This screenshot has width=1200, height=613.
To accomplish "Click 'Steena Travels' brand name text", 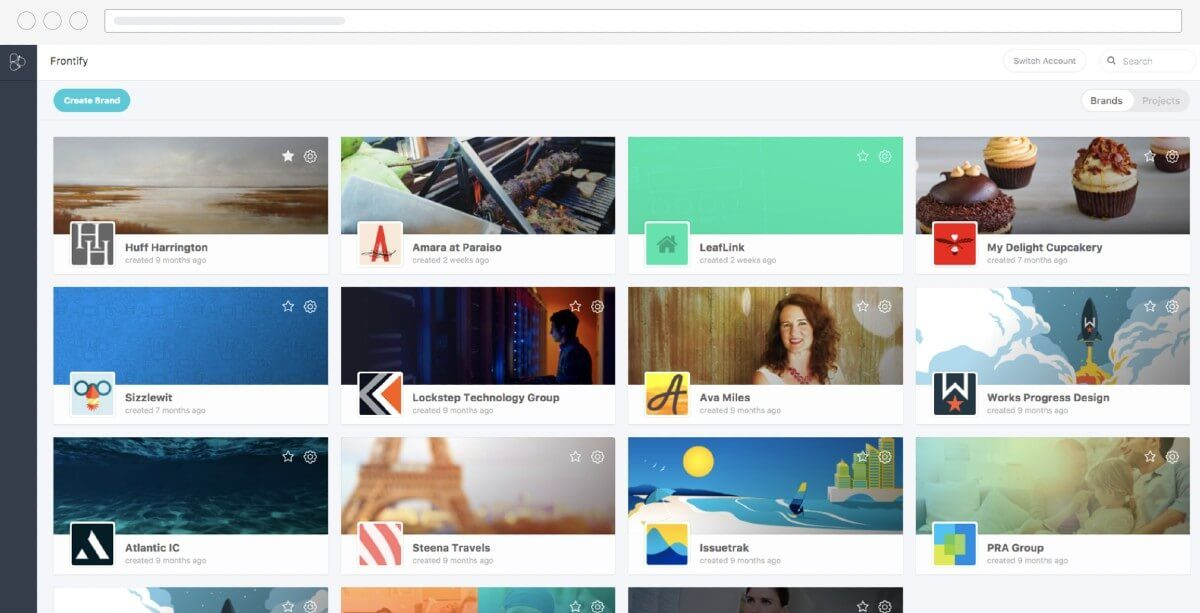I will coord(451,547).
